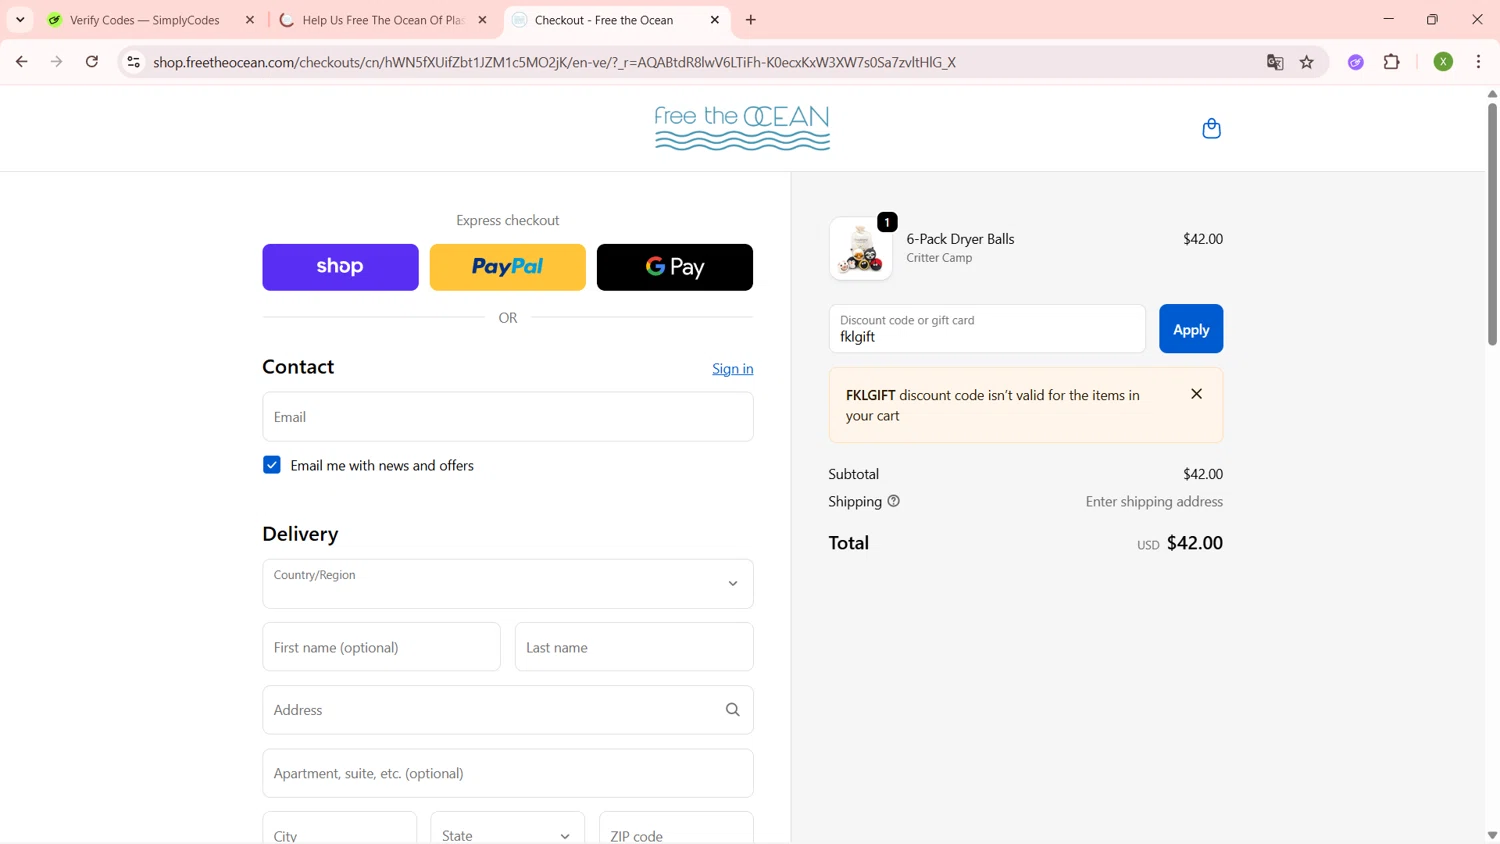The width and height of the screenshot is (1500, 844).
Task: Click the page vertical scrollbar thumb
Action: click(1492, 223)
